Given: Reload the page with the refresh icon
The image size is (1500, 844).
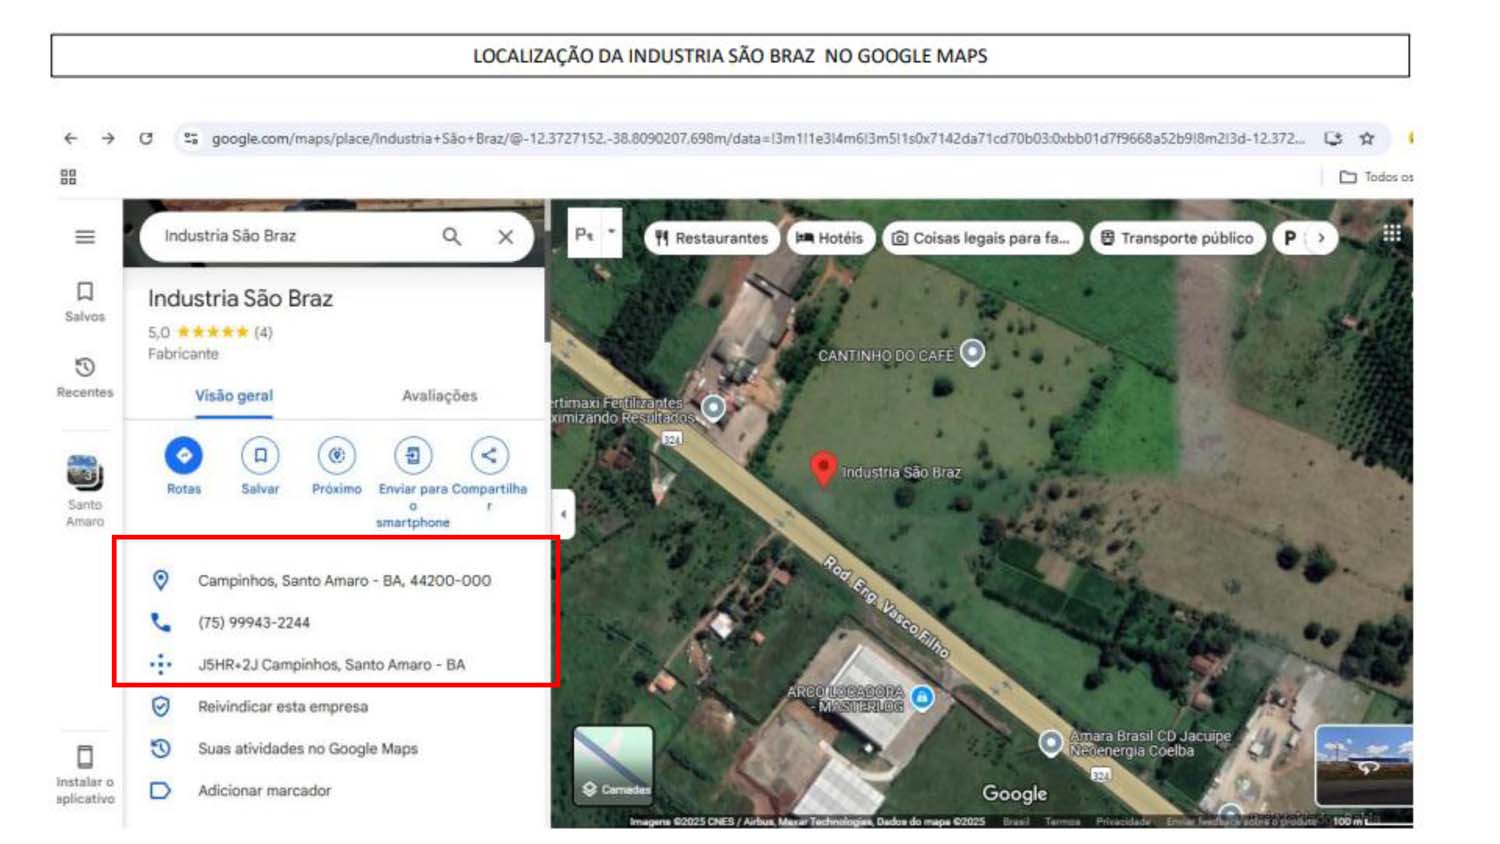Looking at the screenshot, I should coord(146,138).
